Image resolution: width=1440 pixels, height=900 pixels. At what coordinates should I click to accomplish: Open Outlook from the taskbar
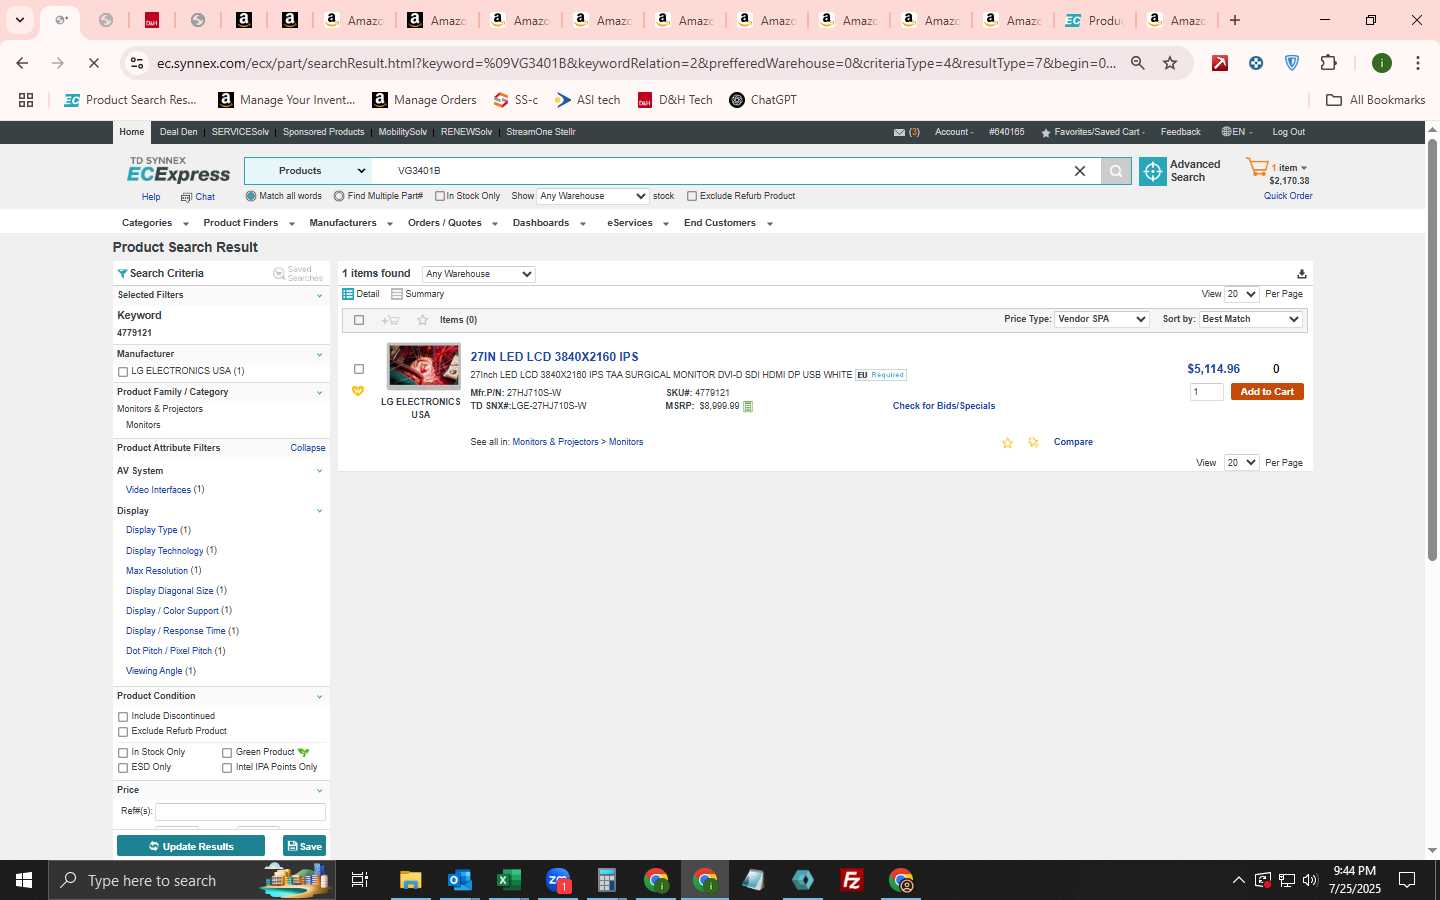pos(459,880)
